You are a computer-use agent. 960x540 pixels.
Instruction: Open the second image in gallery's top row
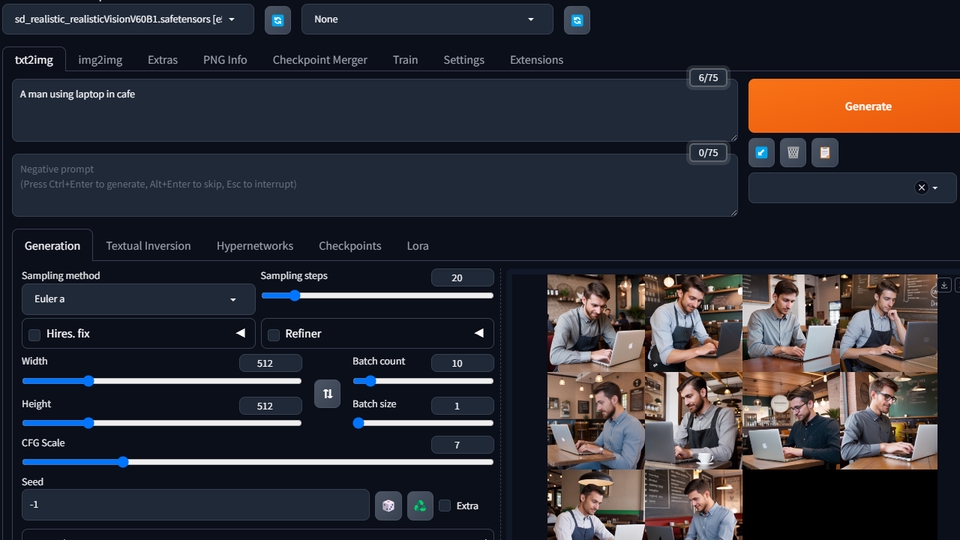693,323
